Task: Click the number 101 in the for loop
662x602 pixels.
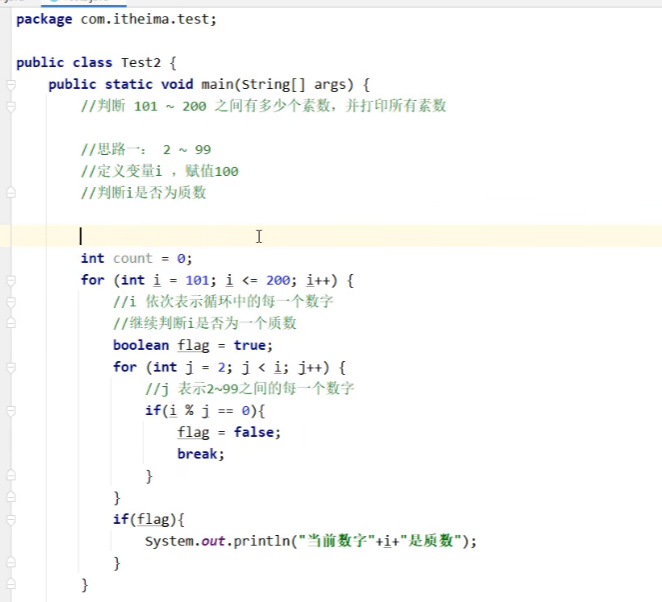Action: tap(197, 280)
